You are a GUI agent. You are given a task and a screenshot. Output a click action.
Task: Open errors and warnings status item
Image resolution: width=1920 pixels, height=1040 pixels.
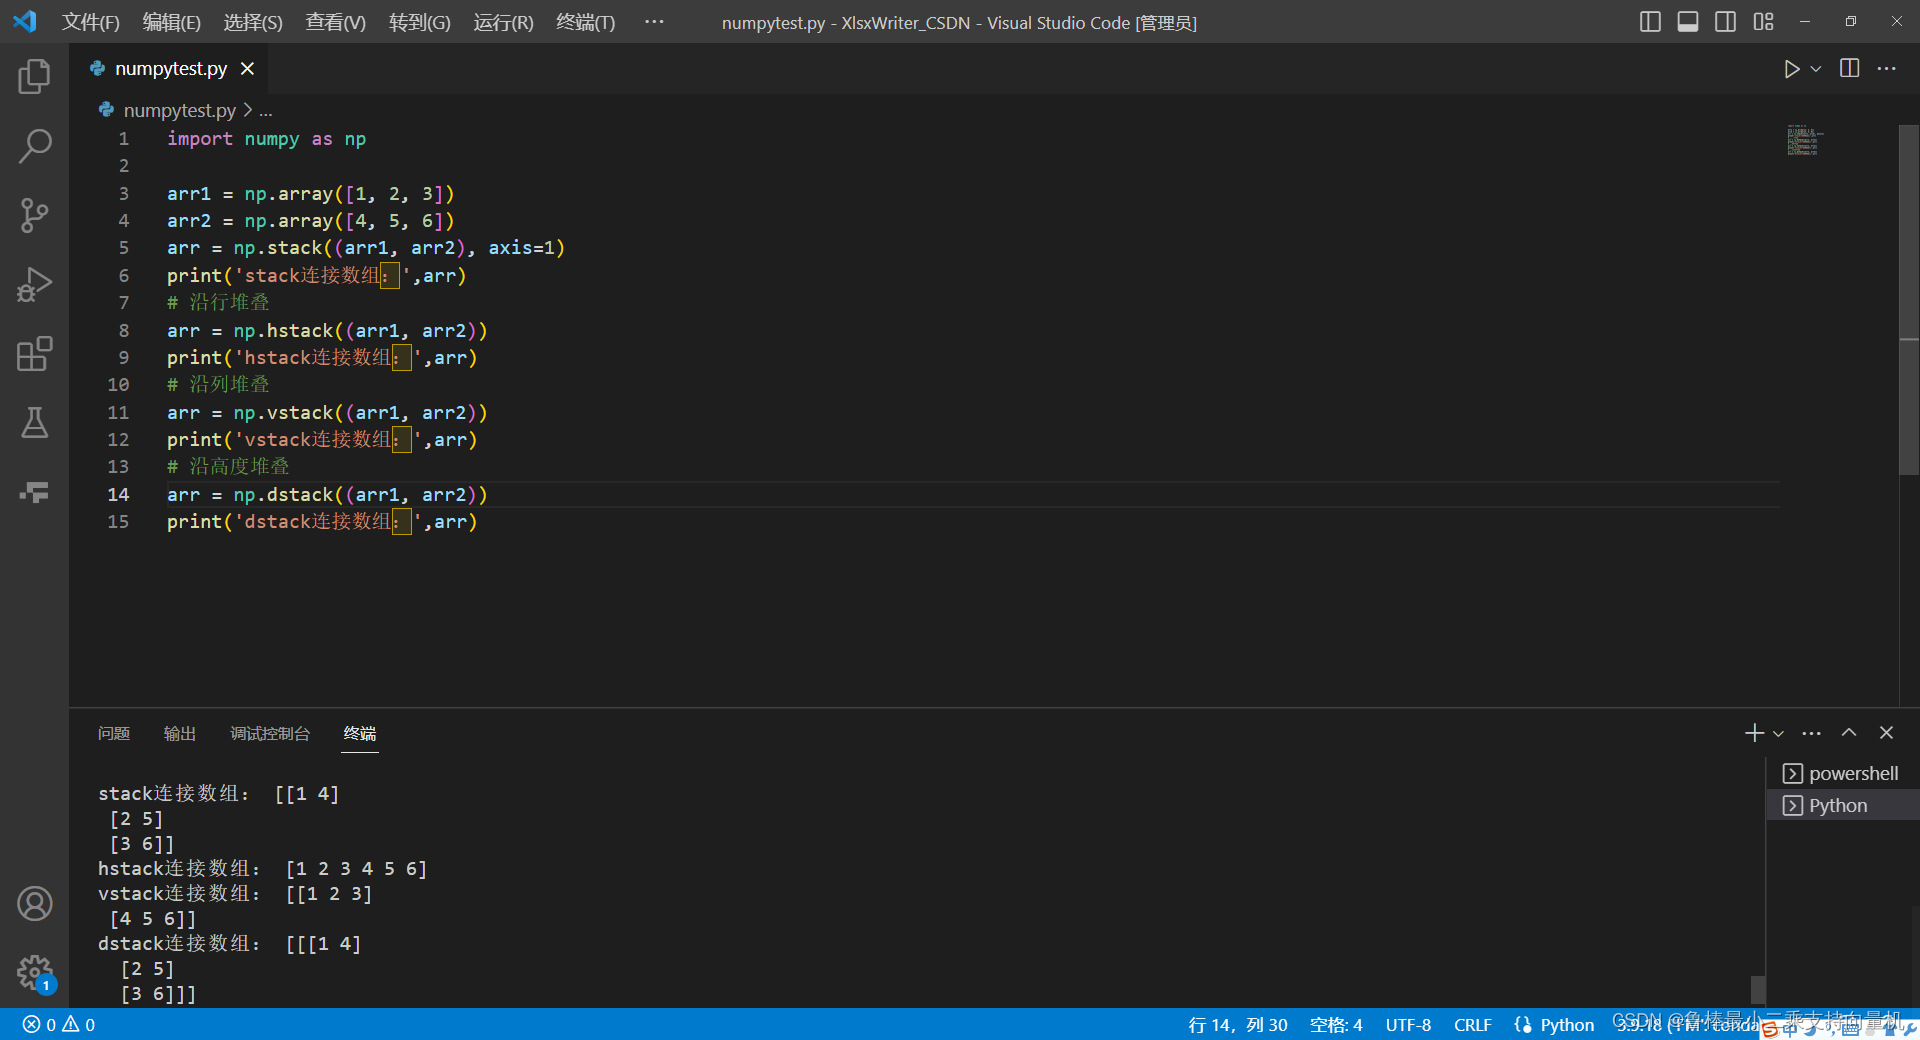click(59, 1025)
